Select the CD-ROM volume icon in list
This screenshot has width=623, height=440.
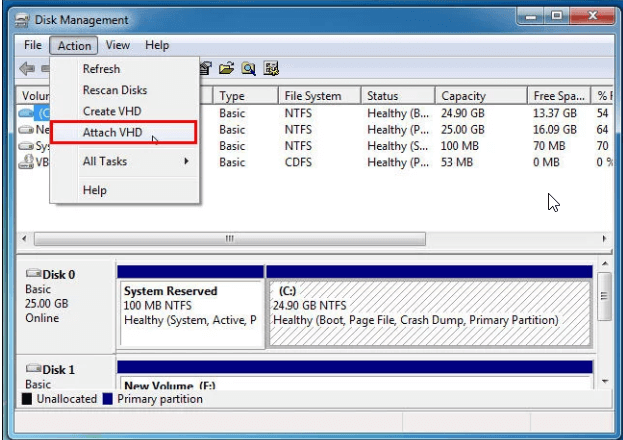pyautogui.click(x=27, y=162)
